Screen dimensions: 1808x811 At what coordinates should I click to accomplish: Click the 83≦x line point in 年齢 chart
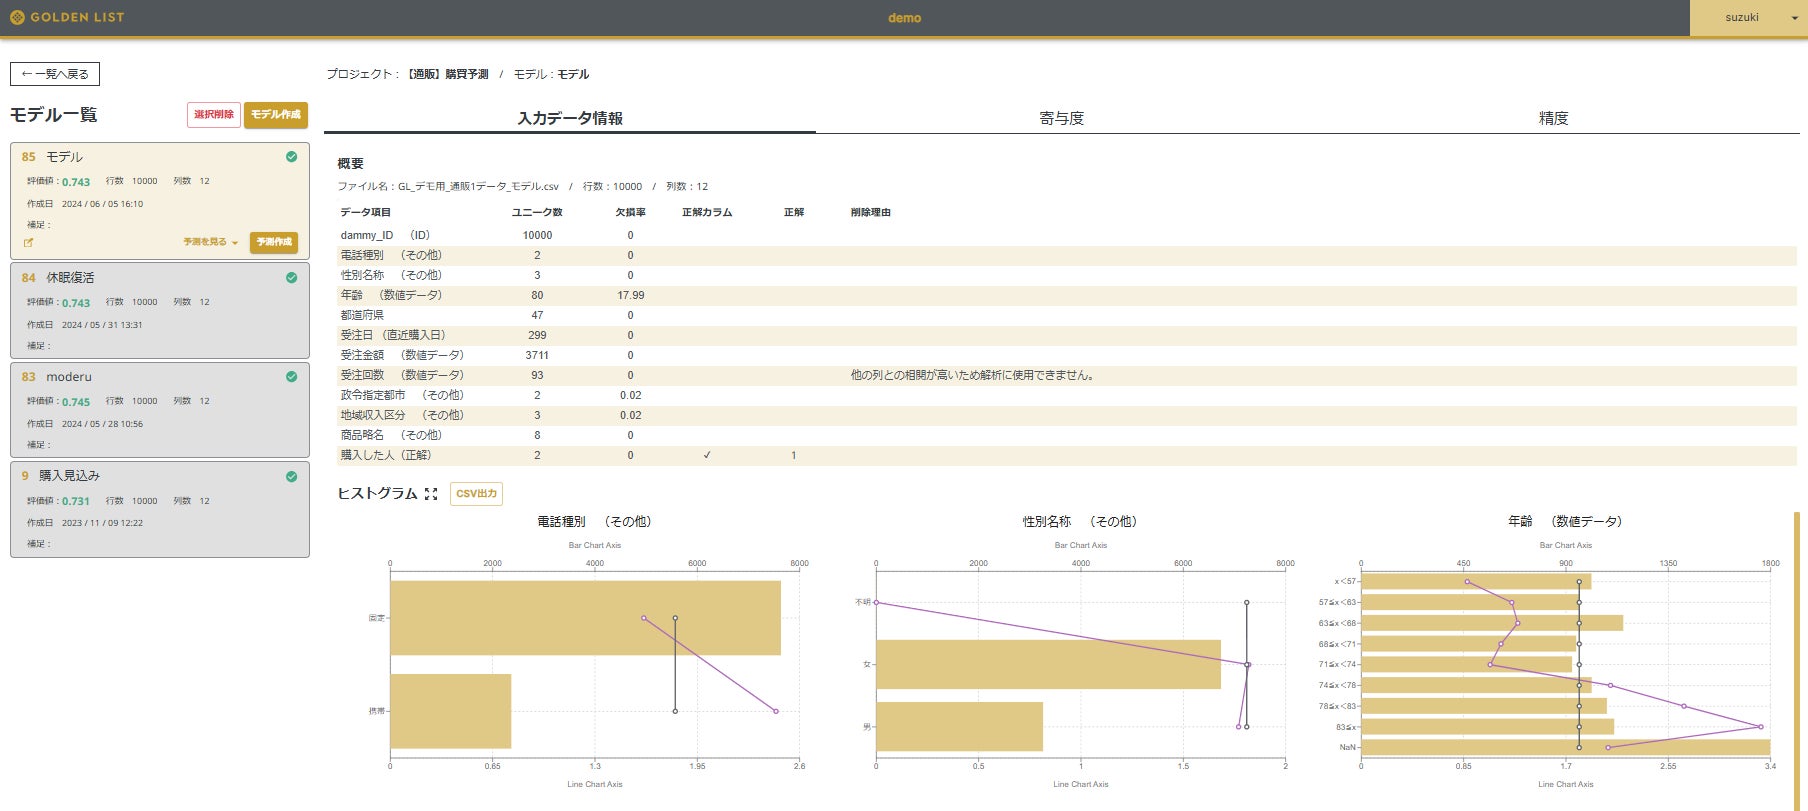1760,727
